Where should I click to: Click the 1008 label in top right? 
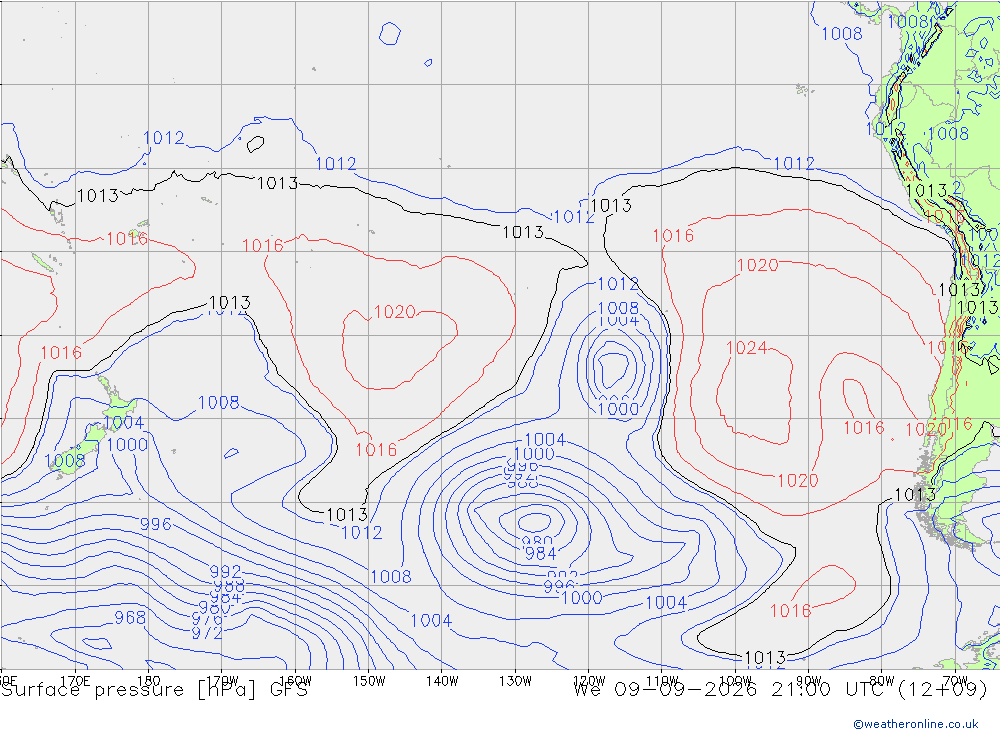842,34
